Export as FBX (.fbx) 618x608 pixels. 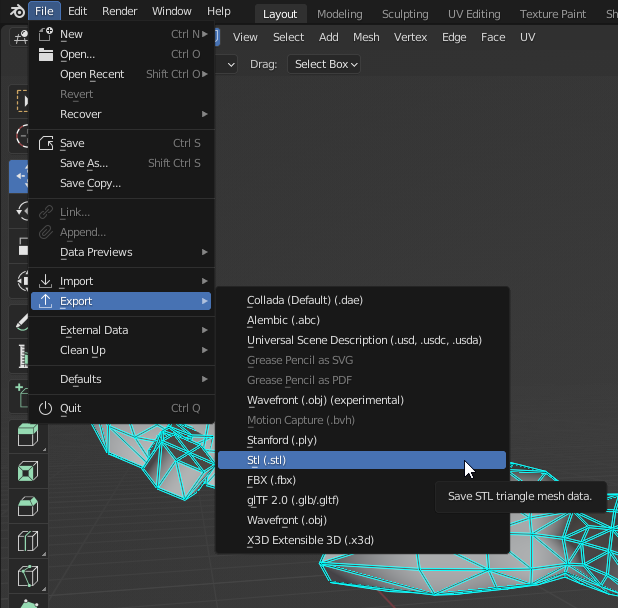362,480
